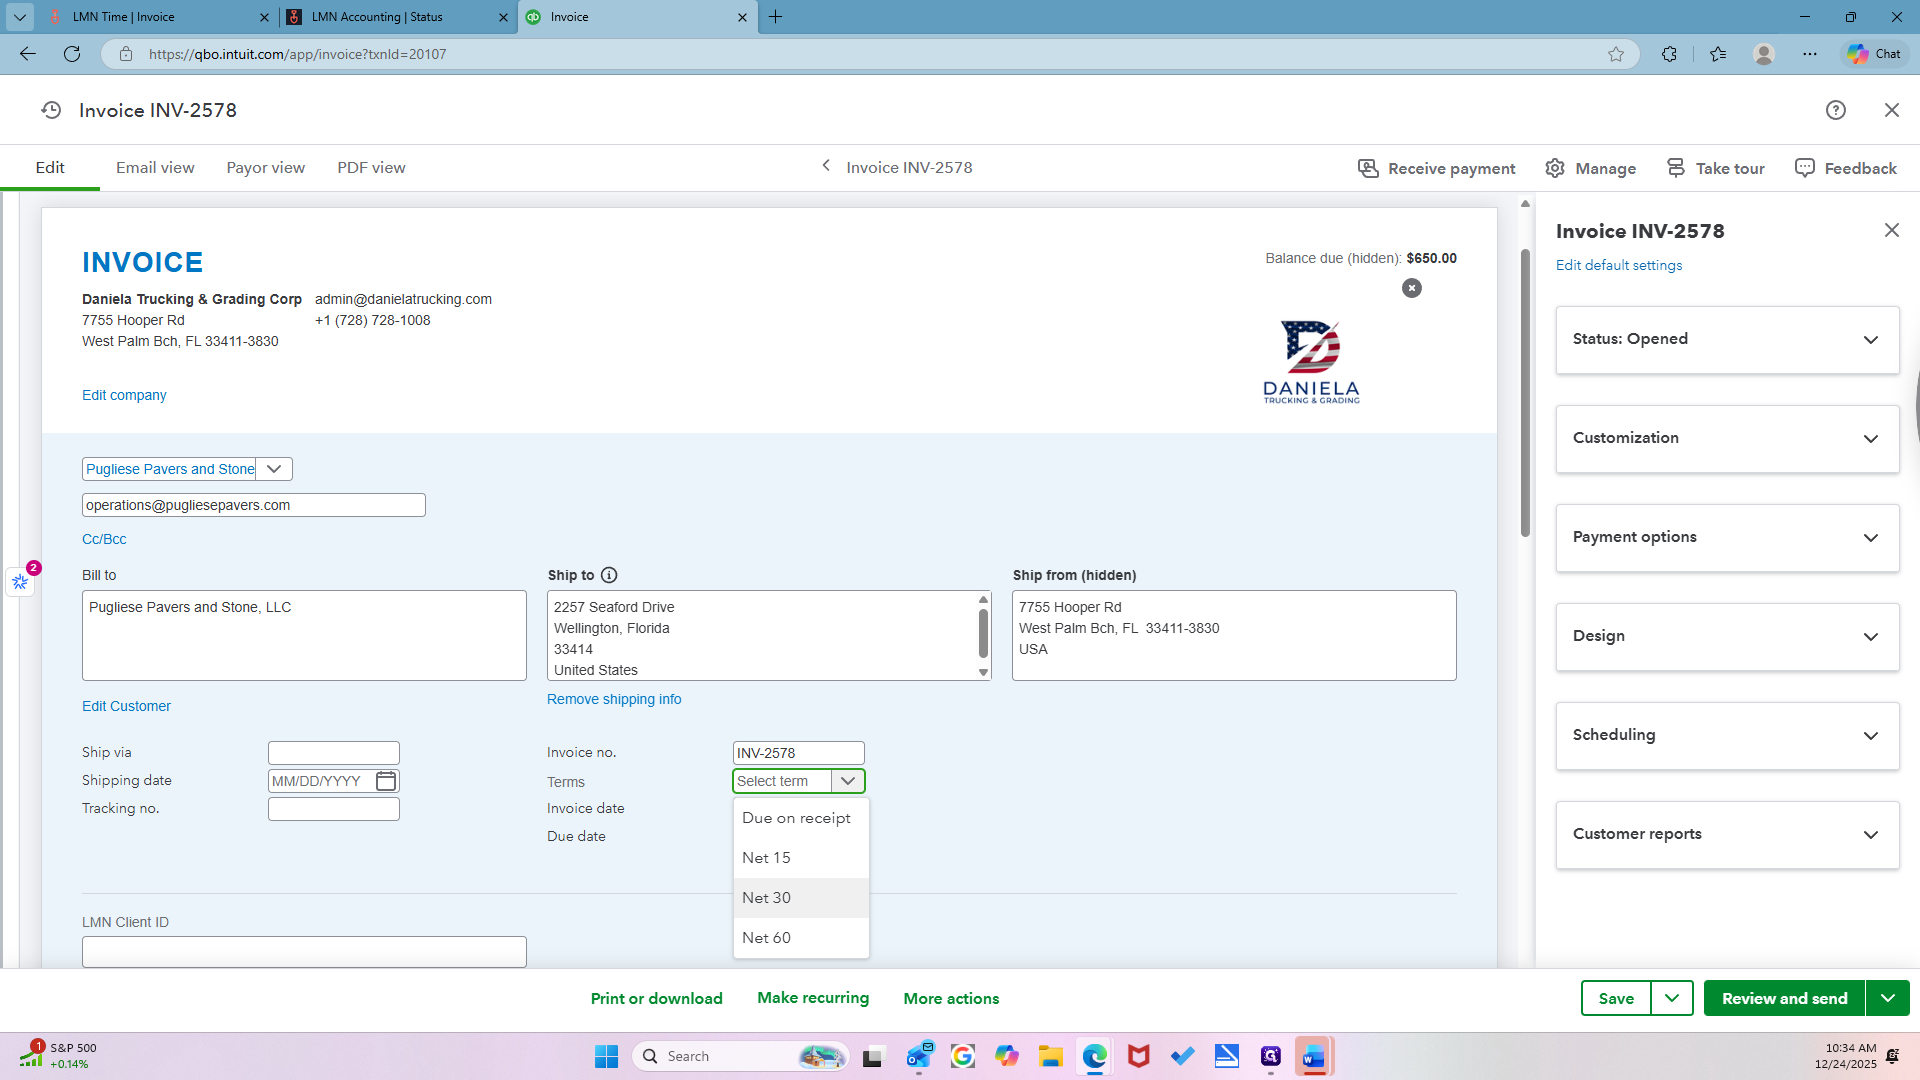Close the Invoice INV-2578 side panel

click(1891, 230)
